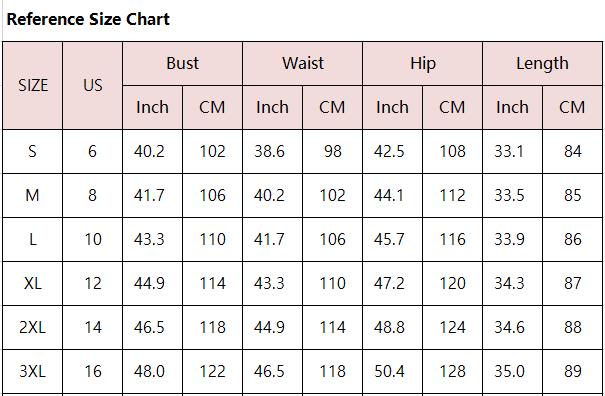Click the Waist header cell
Screen dimensions: 605x396
pyautogui.click(x=302, y=63)
